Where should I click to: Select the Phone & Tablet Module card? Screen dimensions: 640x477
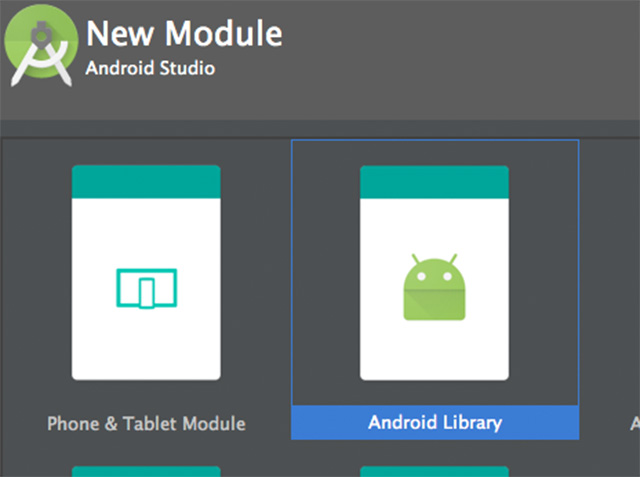146,272
